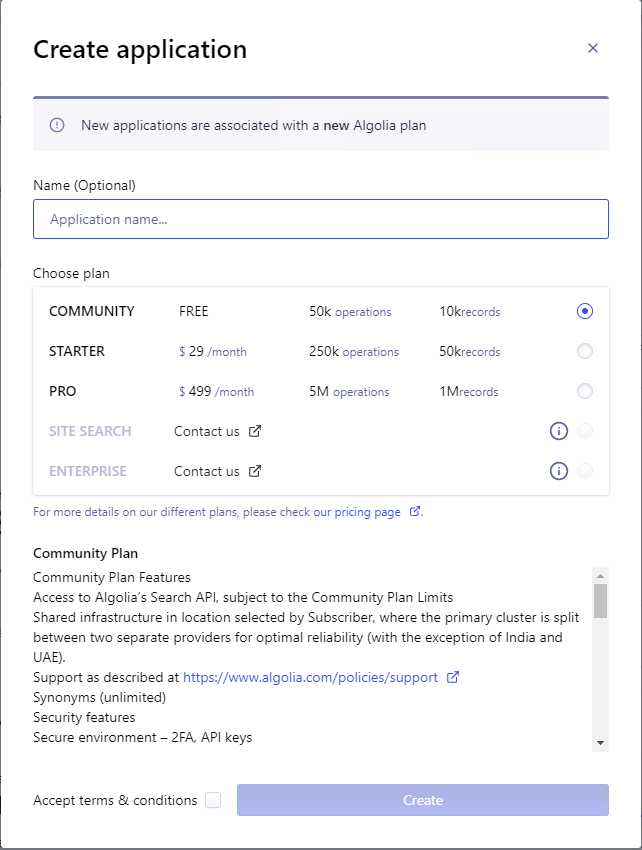Screen dimensions: 642x850
Task: Open the Site Search plan info icon
Action: (x=559, y=431)
